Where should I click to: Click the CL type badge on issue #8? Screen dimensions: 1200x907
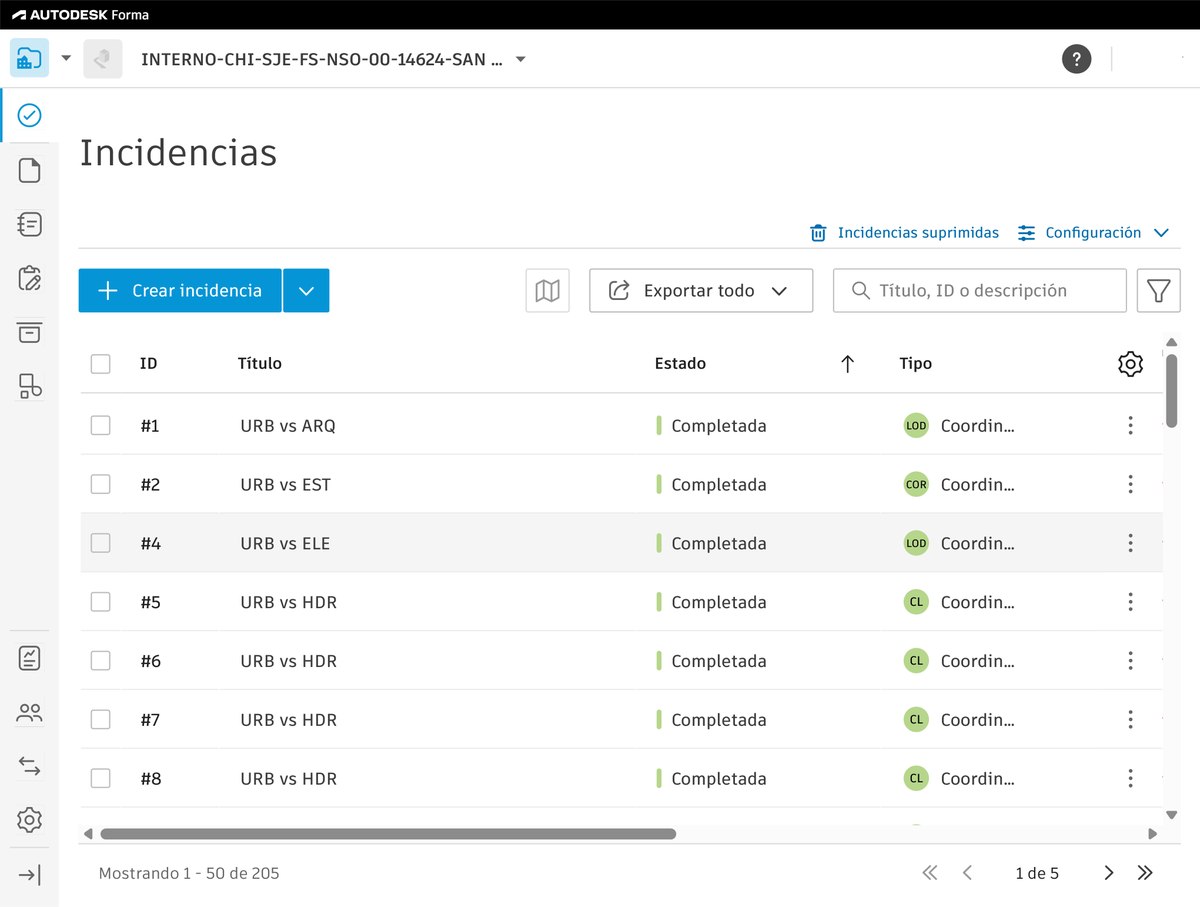(916, 778)
